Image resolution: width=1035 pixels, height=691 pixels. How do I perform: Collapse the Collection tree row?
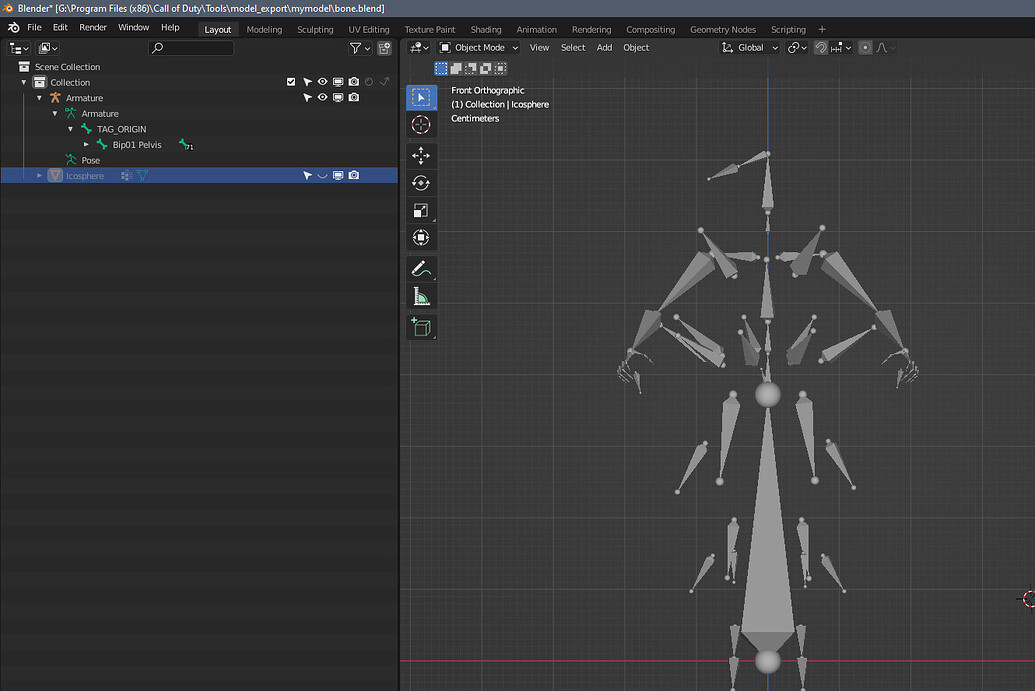pyautogui.click(x=24, y=82)
